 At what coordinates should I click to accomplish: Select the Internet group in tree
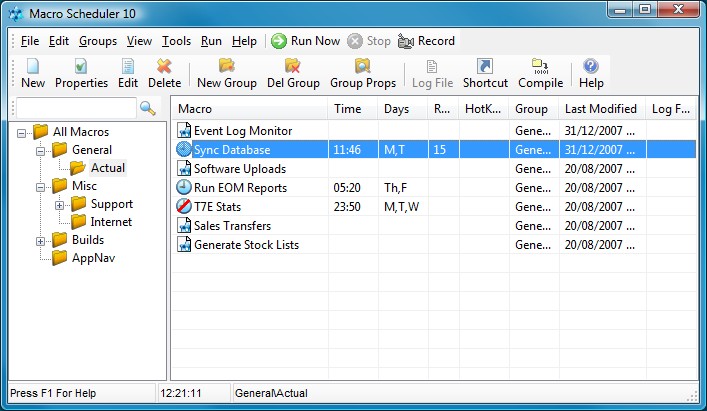(x=111, y=222)
